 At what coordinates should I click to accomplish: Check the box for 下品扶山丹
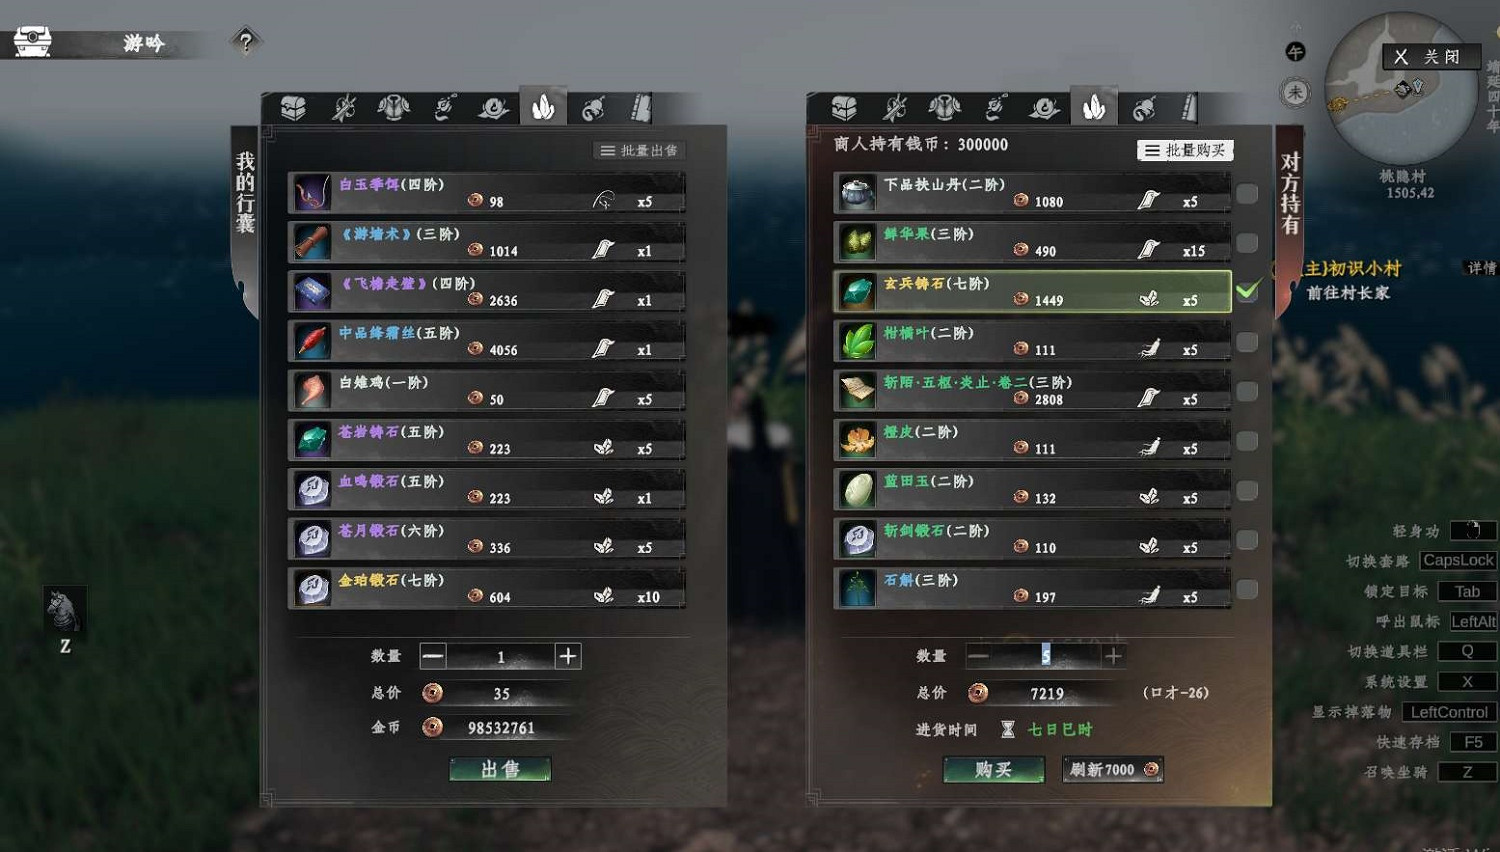(x=1247, y=193)
